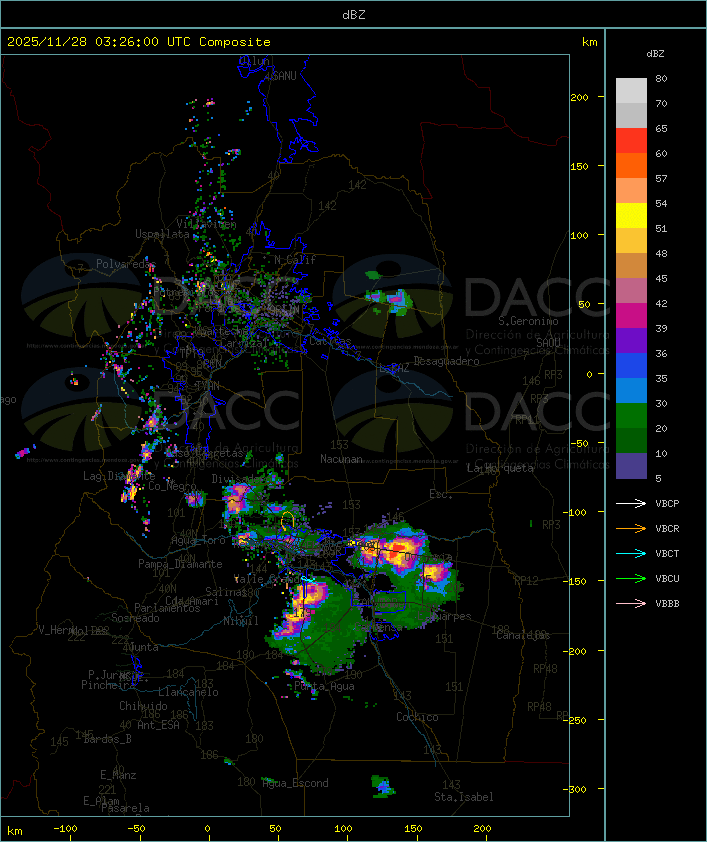Click the Llancanelo map label
The width and height of the screenshot is (707, 842).
pos(188,692)
